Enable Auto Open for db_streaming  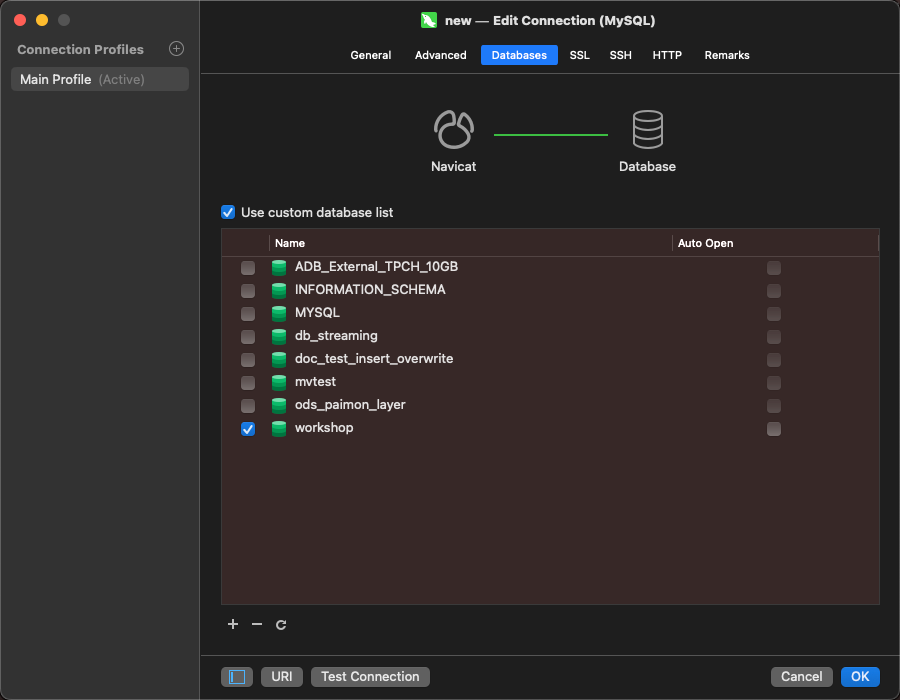click(774, 337)
